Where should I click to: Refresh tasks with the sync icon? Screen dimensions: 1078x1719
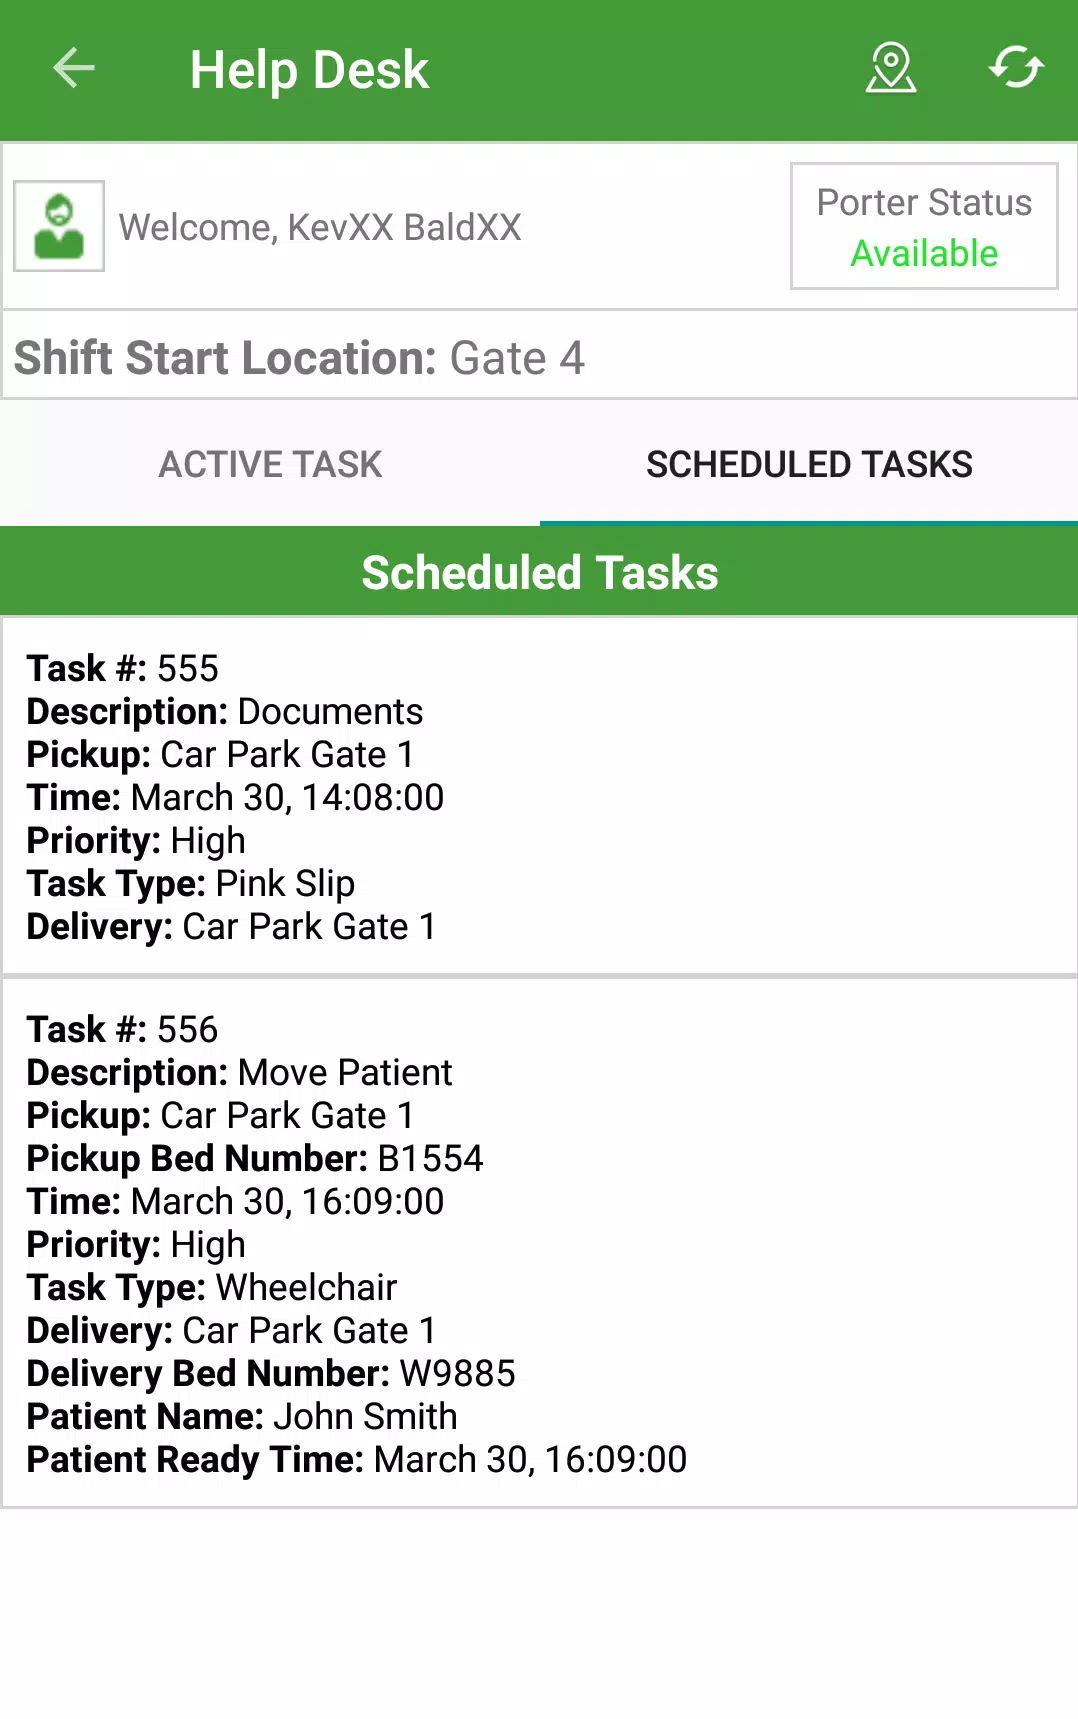[1016, 68]
